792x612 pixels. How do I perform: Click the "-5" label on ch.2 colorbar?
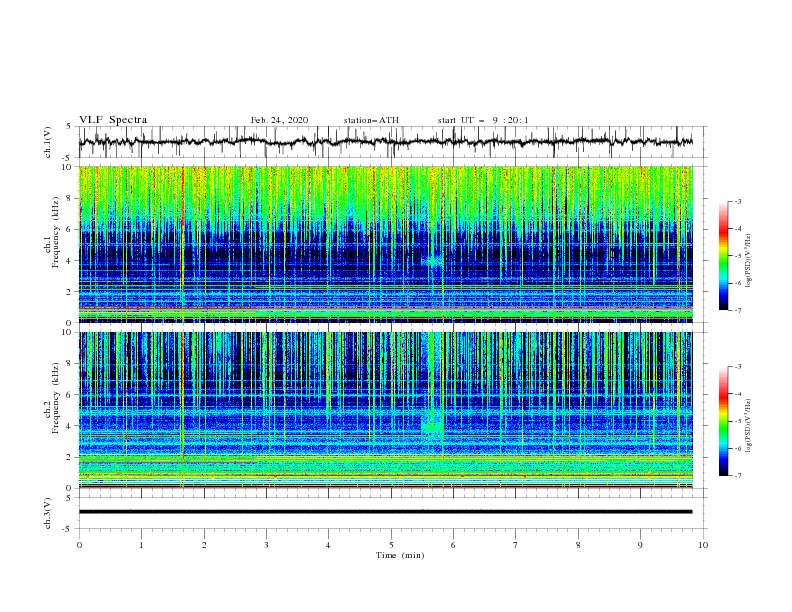[x=738, y=421]
